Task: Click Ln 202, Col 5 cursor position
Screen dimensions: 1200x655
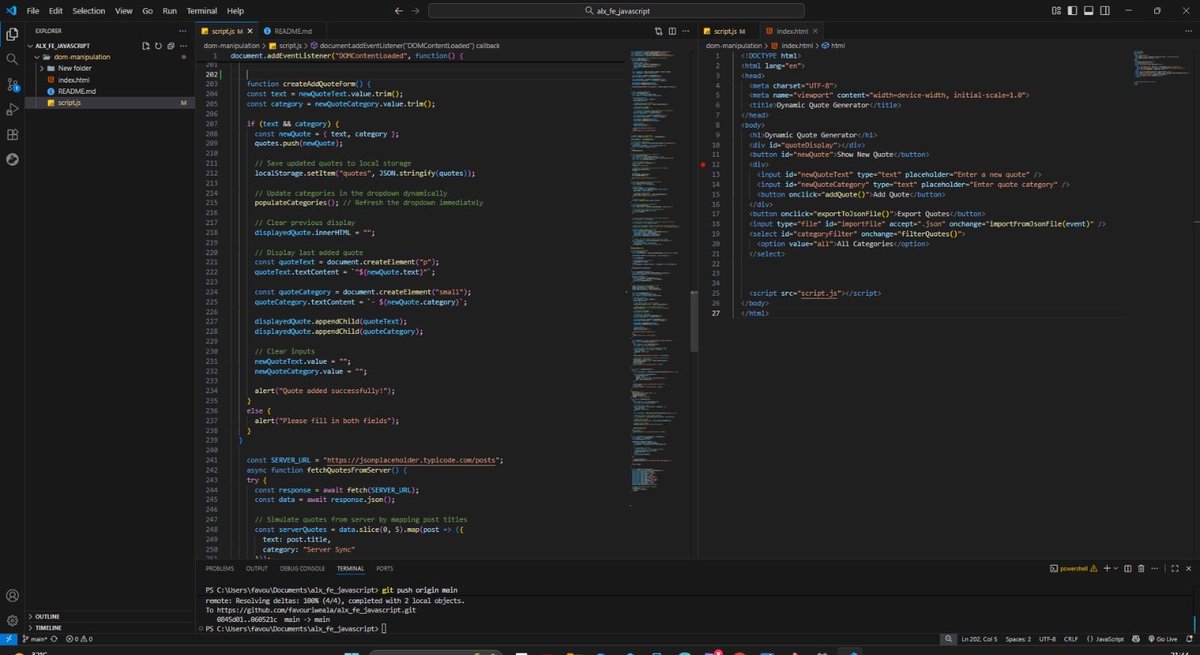Action: click(x=981, y=638)
